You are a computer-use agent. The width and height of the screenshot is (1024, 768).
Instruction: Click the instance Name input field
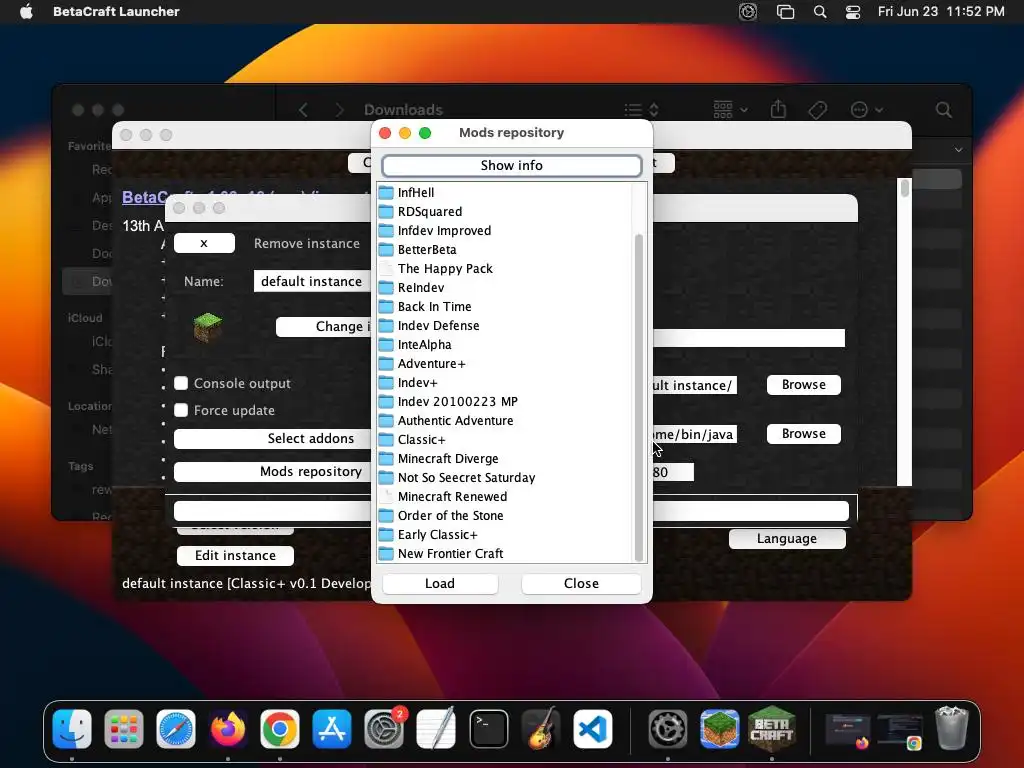312,281
